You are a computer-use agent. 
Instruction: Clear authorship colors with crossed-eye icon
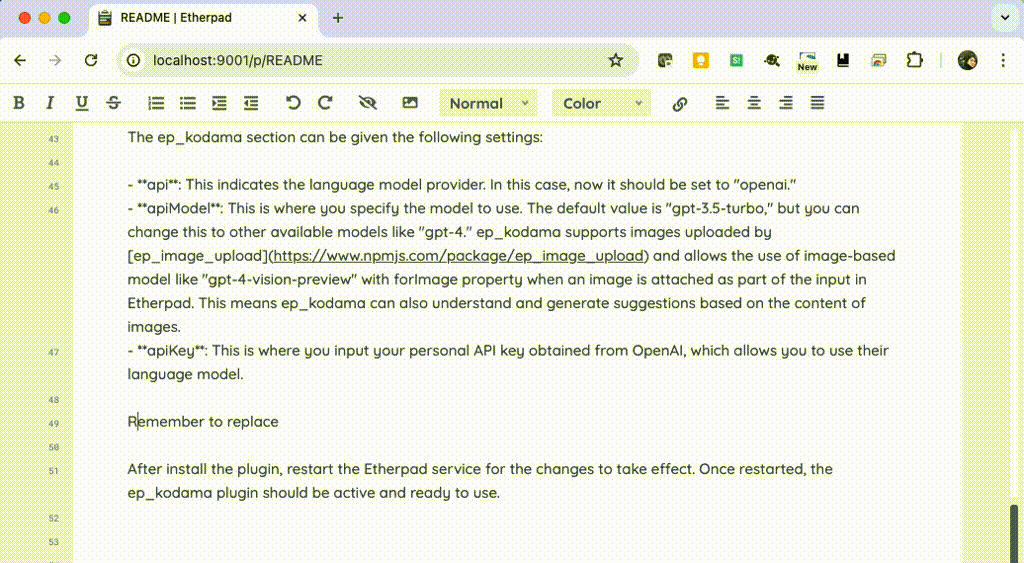pyautogui.click(x=368, y=103)
